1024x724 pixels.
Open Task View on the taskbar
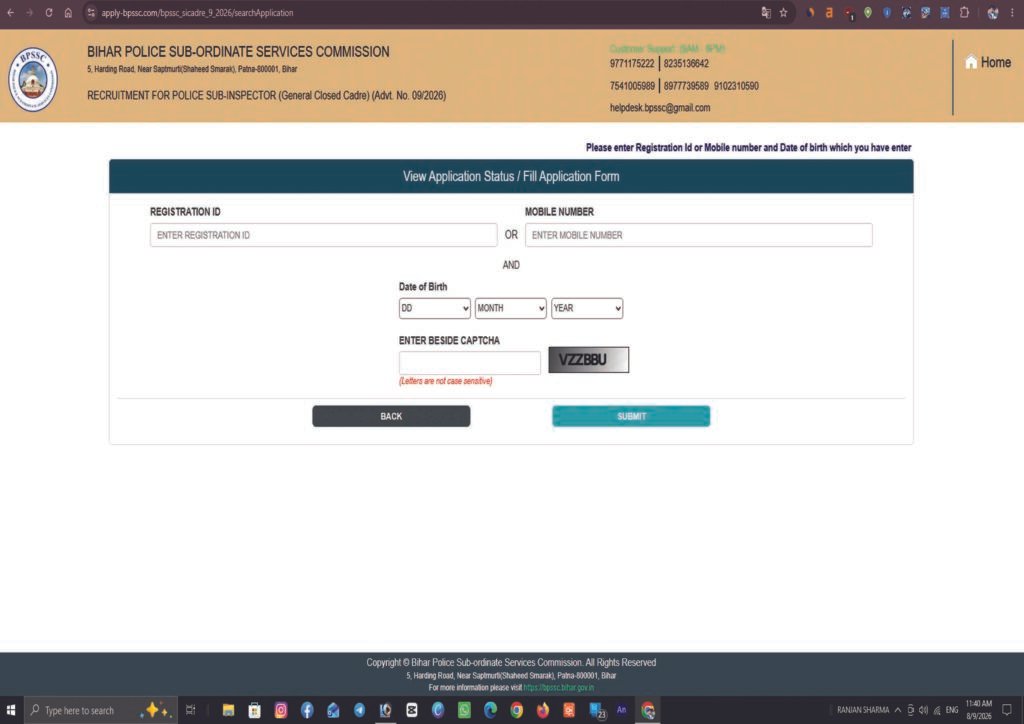pos(190,710)
